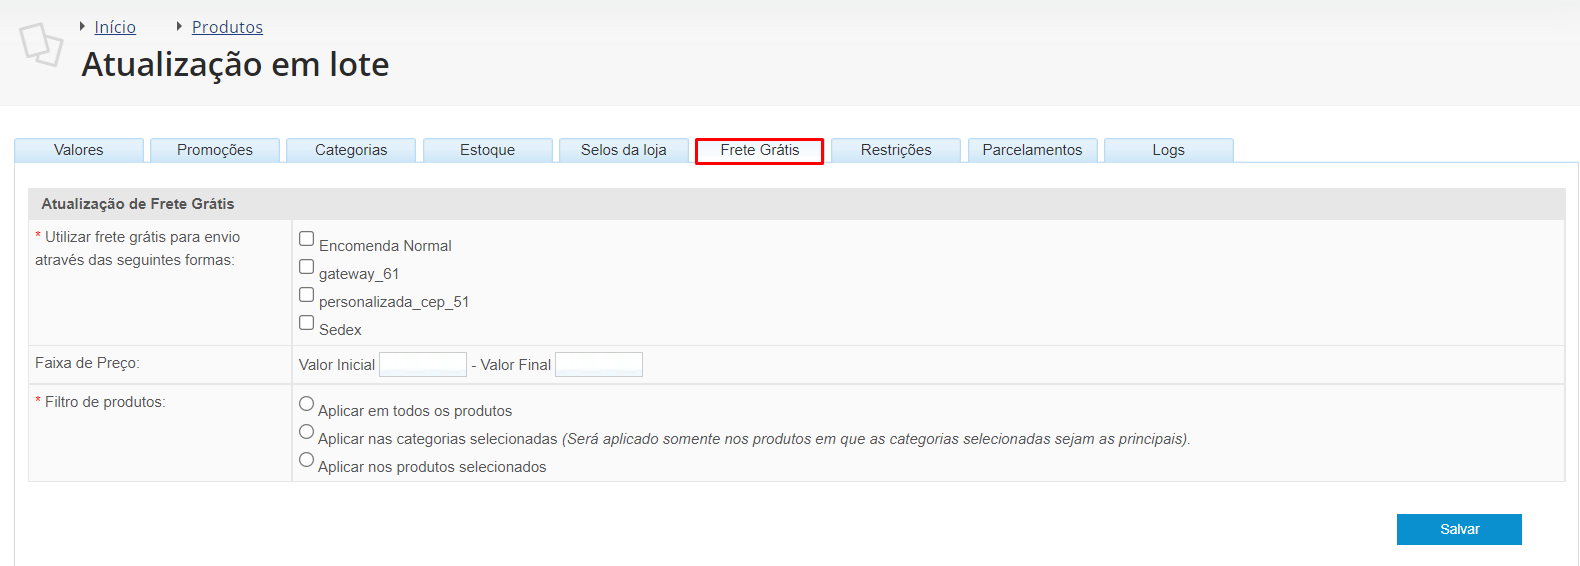The width and height of the screenshot is (1580, 566).
Task: Select the Estoque tab
Action: click(x=488, y=150)
